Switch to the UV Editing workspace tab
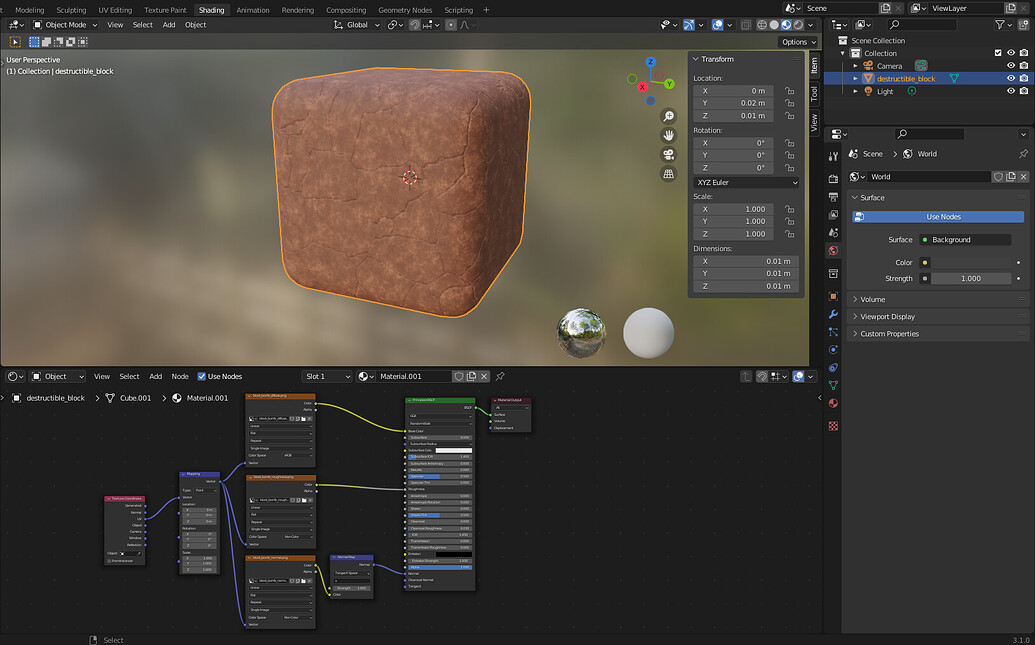Image resolution: width=1035 pixels, height=645 pixels. (x=115, y=10)
